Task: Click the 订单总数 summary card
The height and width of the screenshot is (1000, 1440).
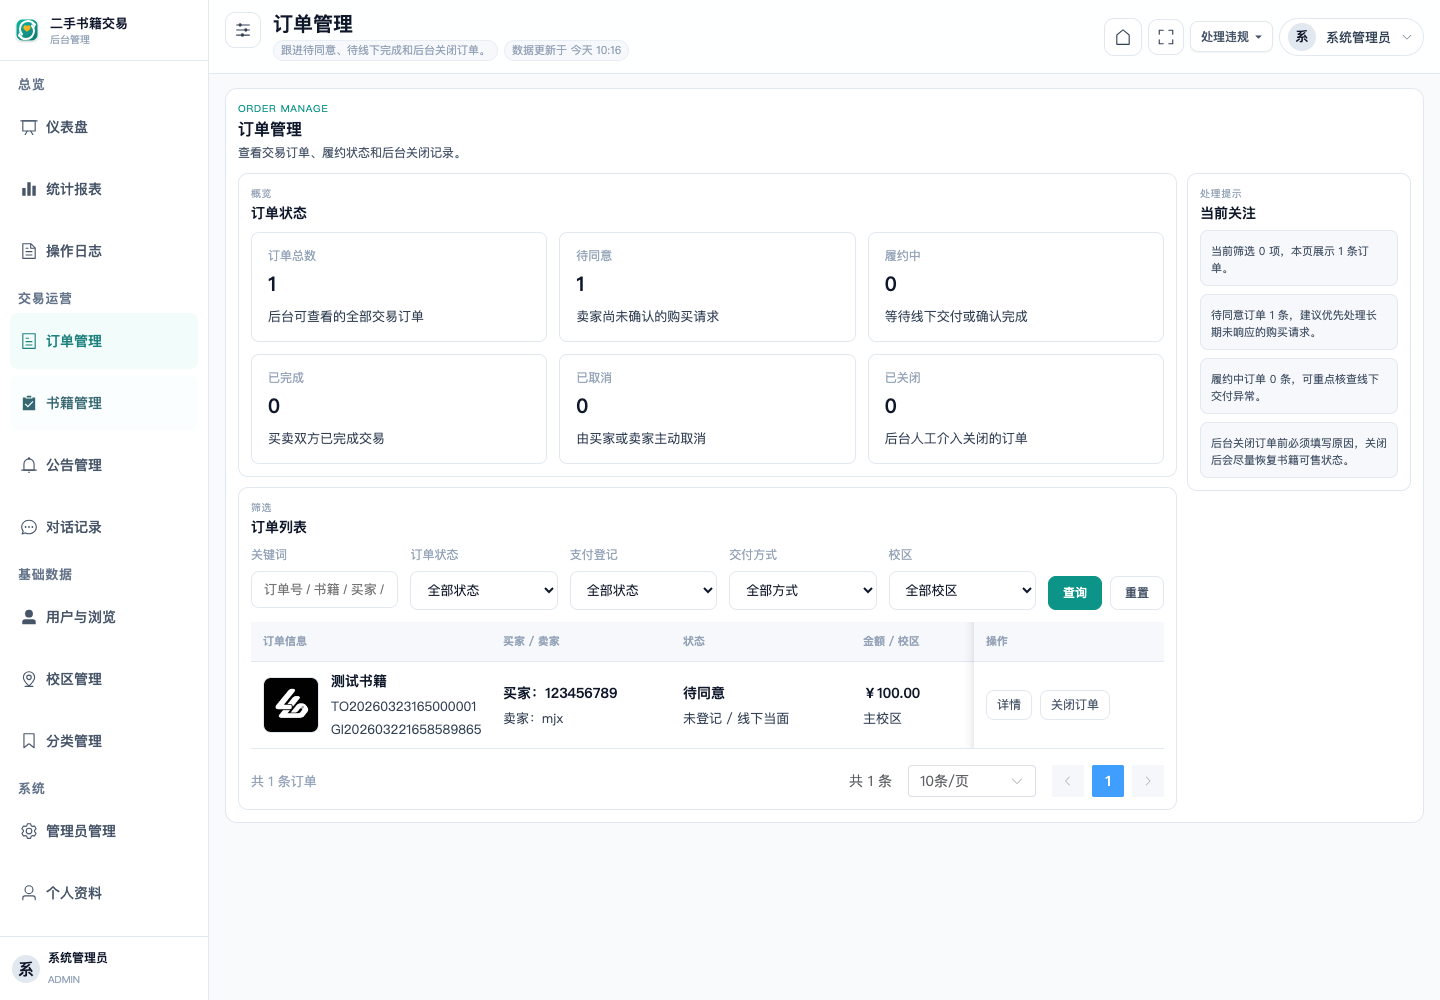Action: (399, 287)
